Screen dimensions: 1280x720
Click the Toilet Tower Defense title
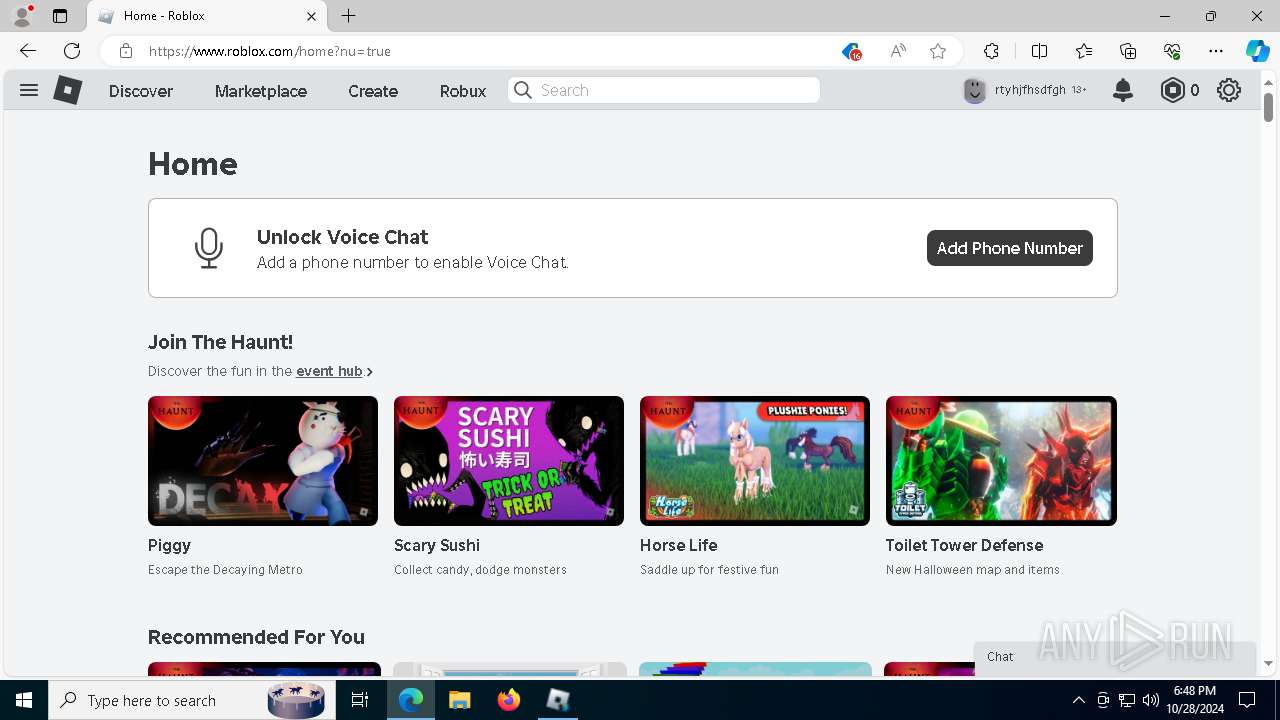tap(965, 545)
